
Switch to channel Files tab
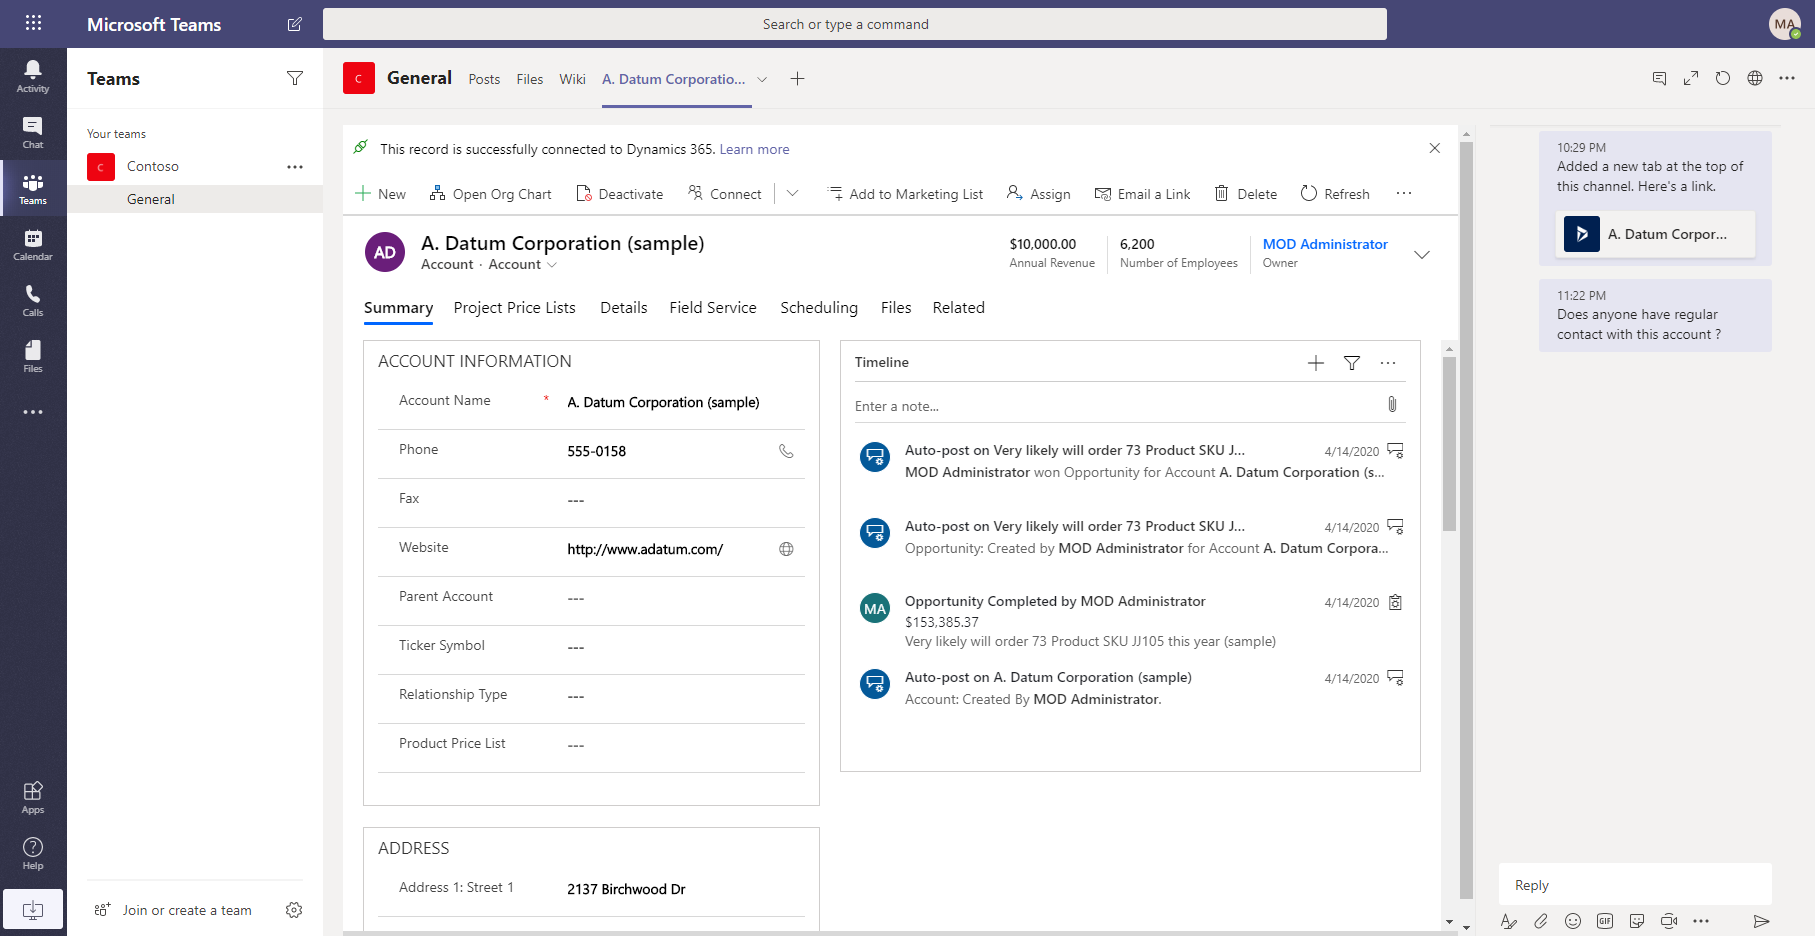tap(530, 79)
